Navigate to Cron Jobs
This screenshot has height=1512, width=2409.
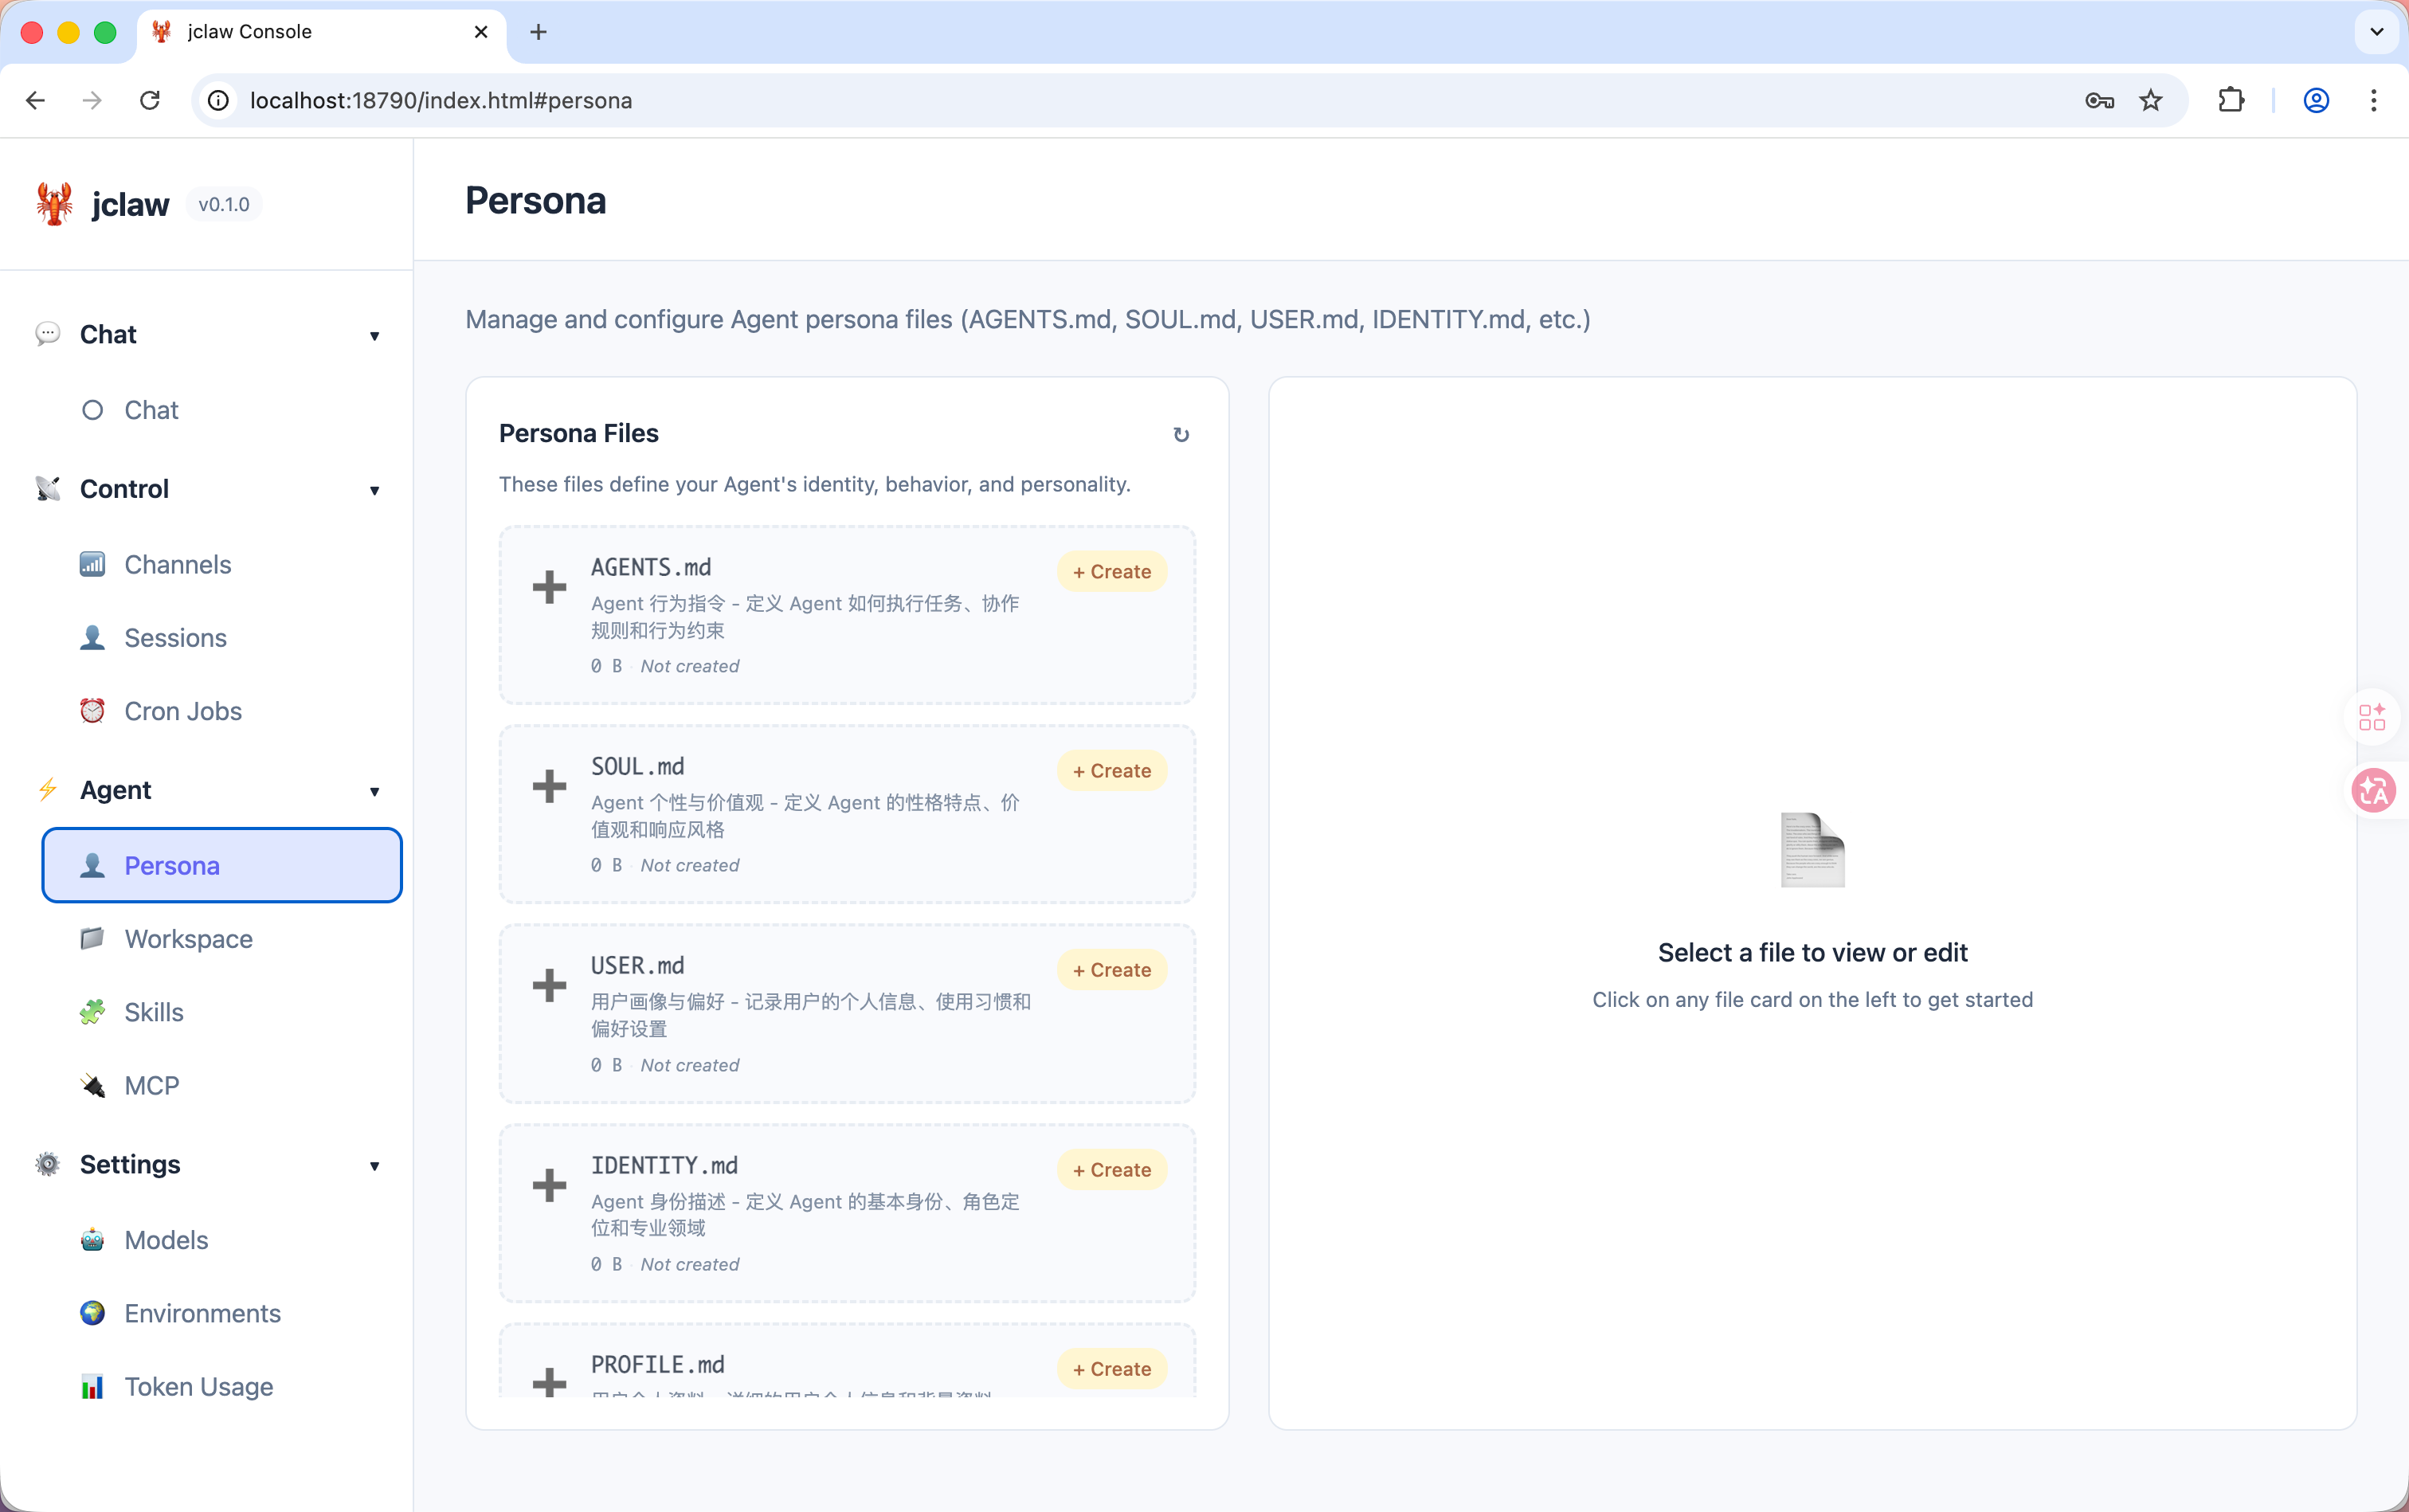[x=222, y=711]
